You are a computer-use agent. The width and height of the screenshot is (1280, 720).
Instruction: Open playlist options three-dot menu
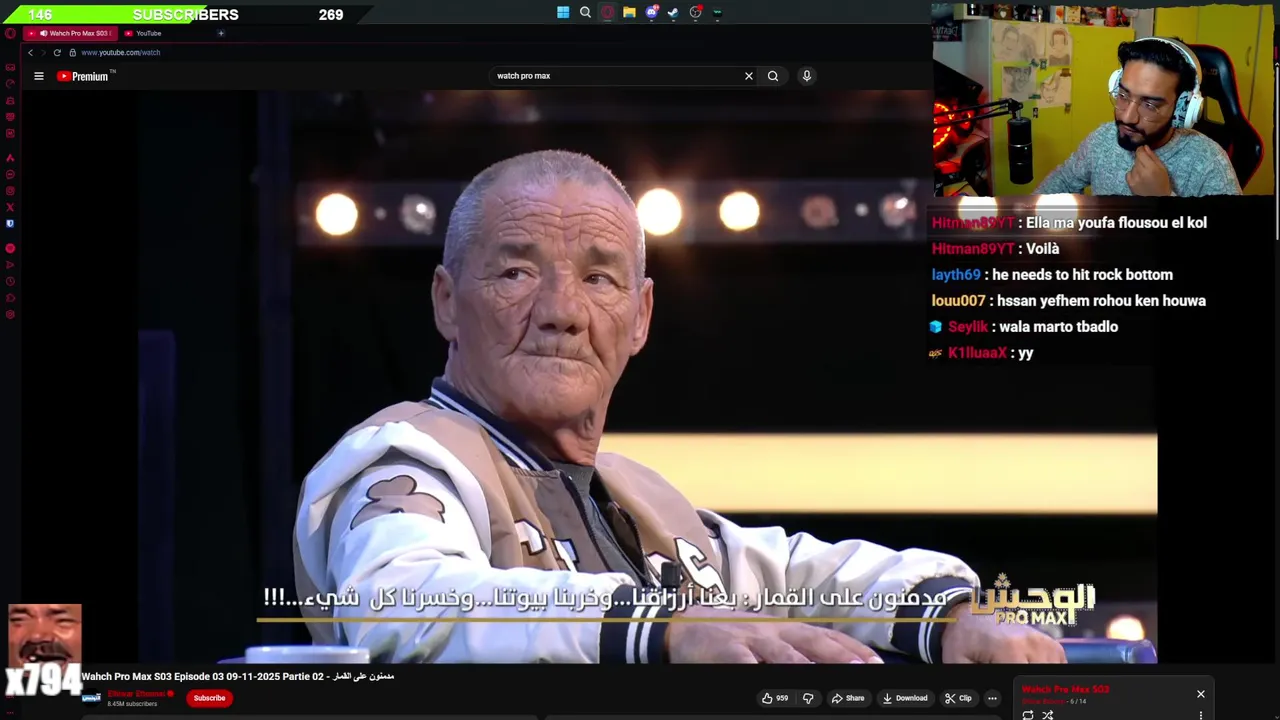tap(1201, 715)
